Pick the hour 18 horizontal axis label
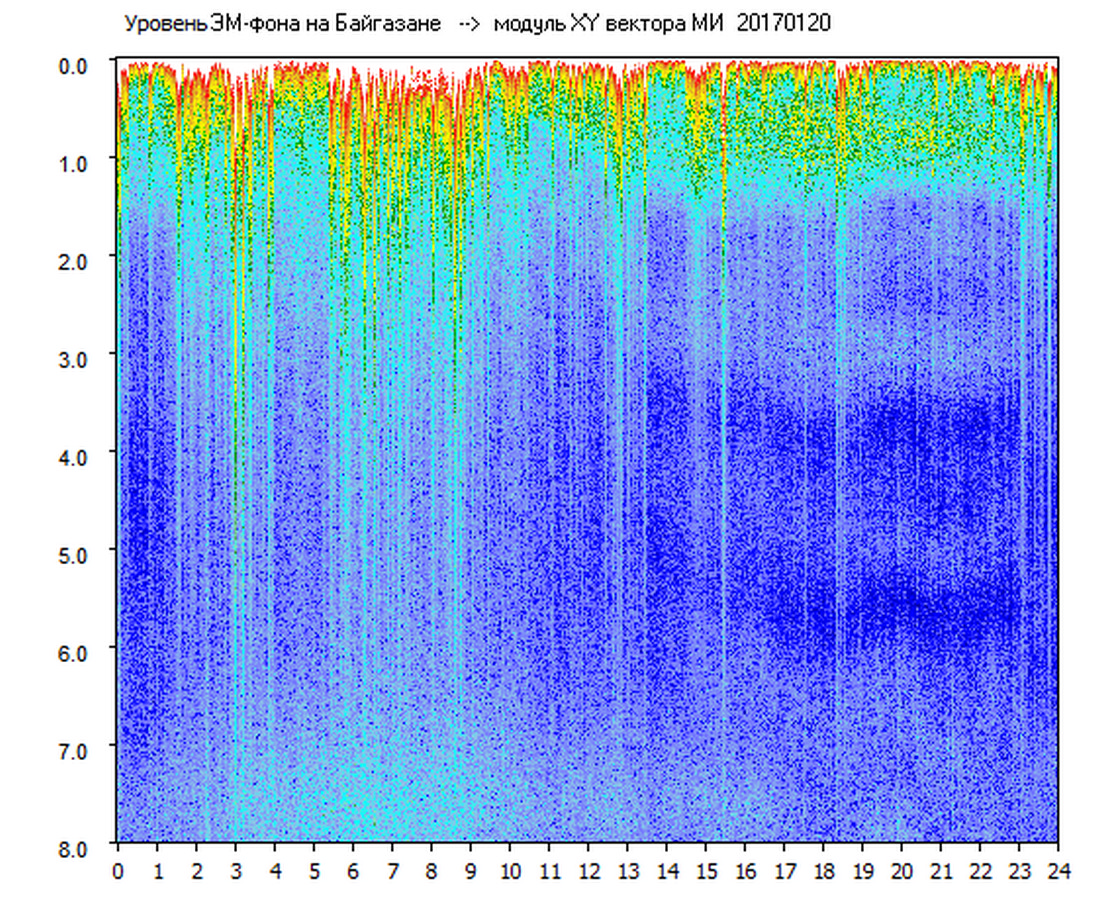 click(x=824, y=872)
